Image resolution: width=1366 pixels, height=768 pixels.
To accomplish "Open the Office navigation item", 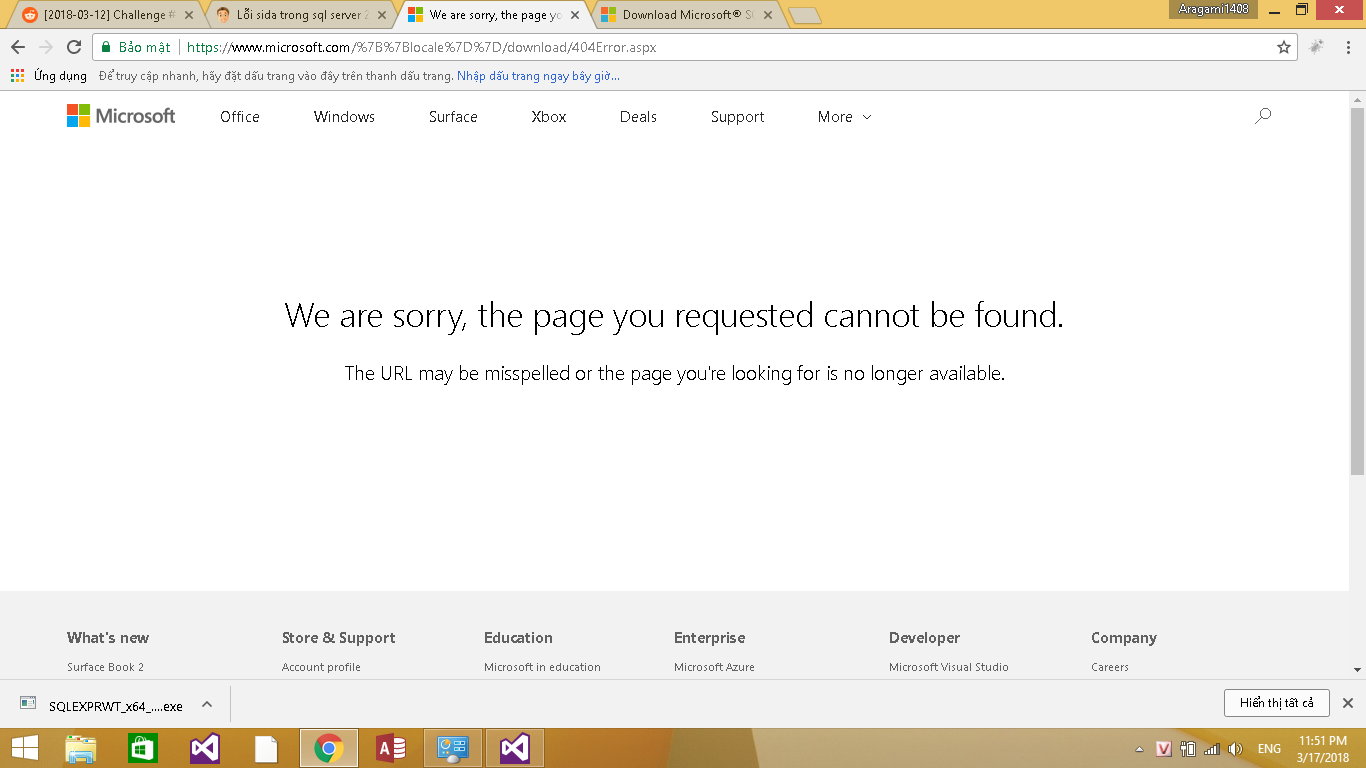I will click(240, 117).
